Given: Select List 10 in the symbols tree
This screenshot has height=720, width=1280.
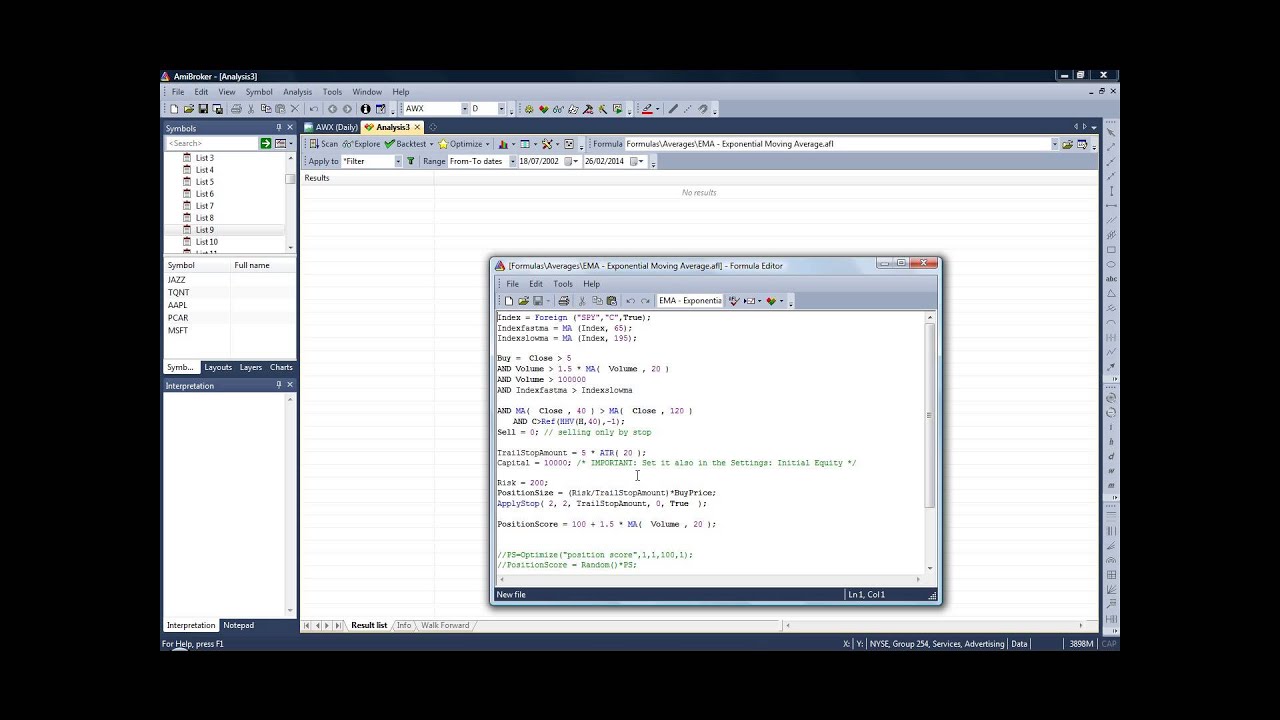Looking at the screenshot, I should point(206,242).
